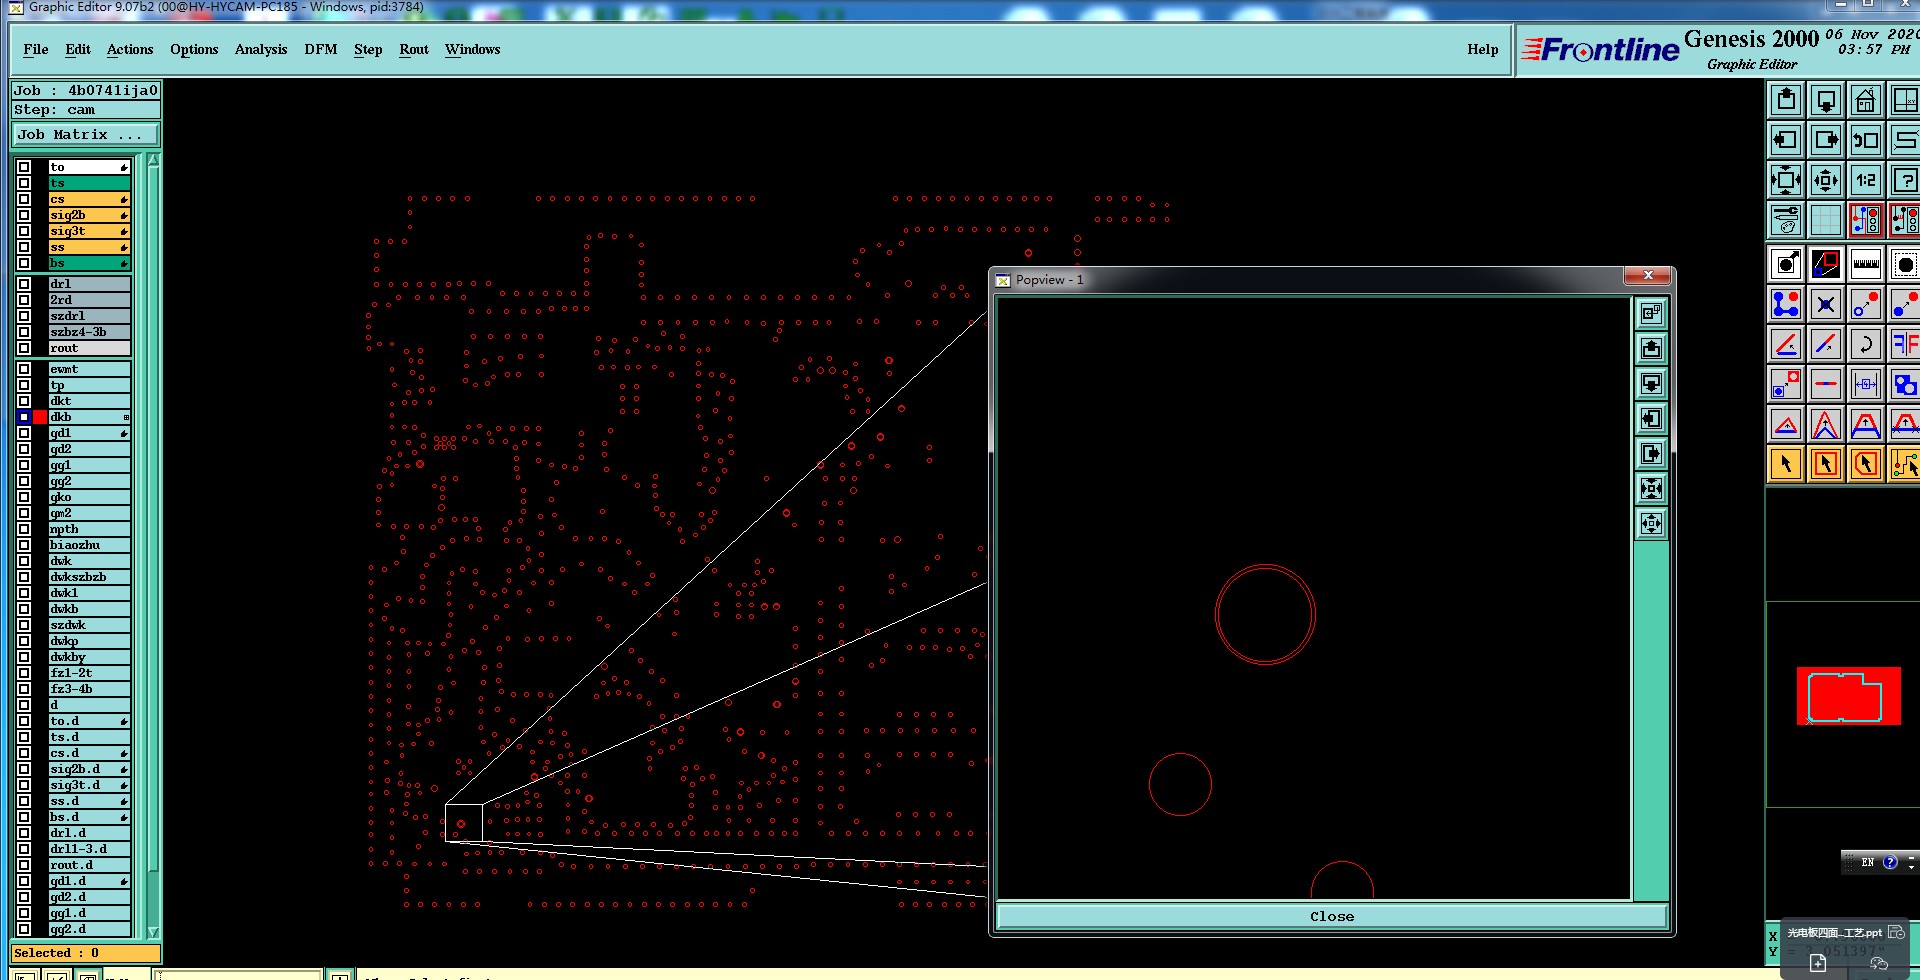Toggle the checkbox for layer fz1-2t

point(24,673)
